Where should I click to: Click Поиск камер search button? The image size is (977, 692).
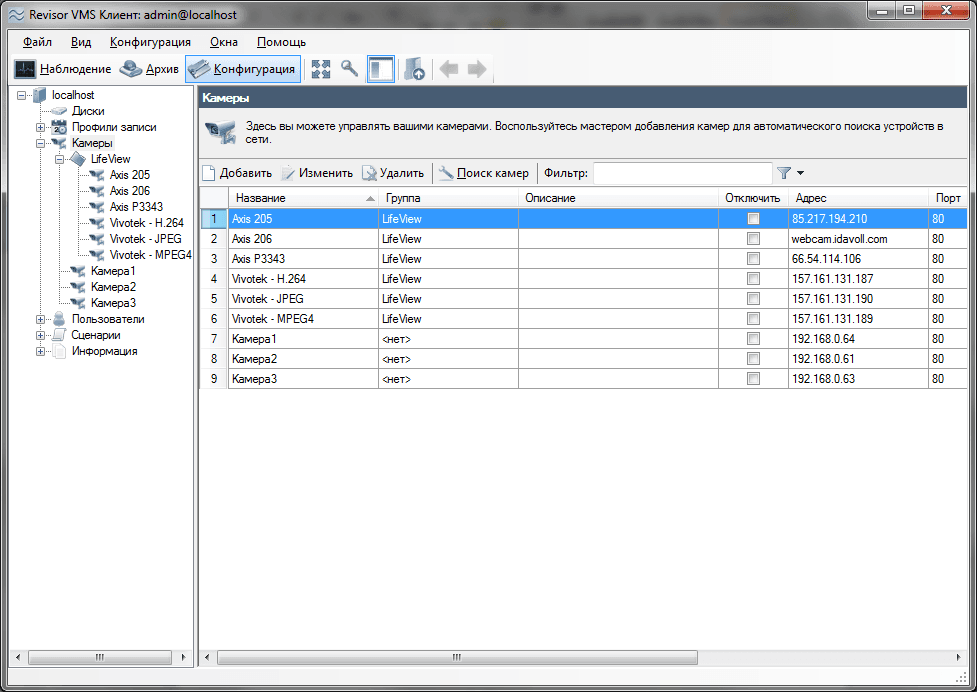(x=484, y=173)
